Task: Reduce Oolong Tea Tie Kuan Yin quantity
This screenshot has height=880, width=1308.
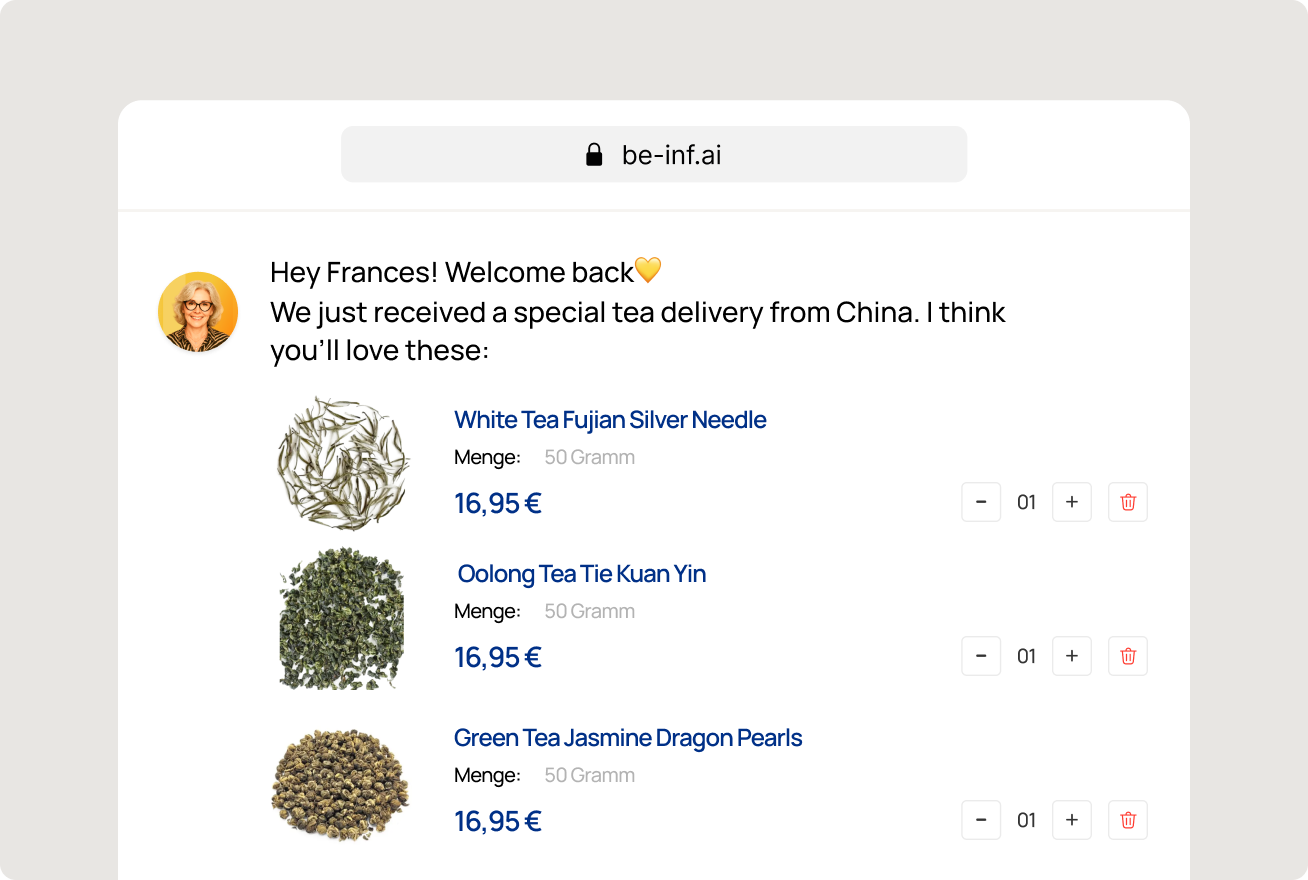Action: pos(981,656)
